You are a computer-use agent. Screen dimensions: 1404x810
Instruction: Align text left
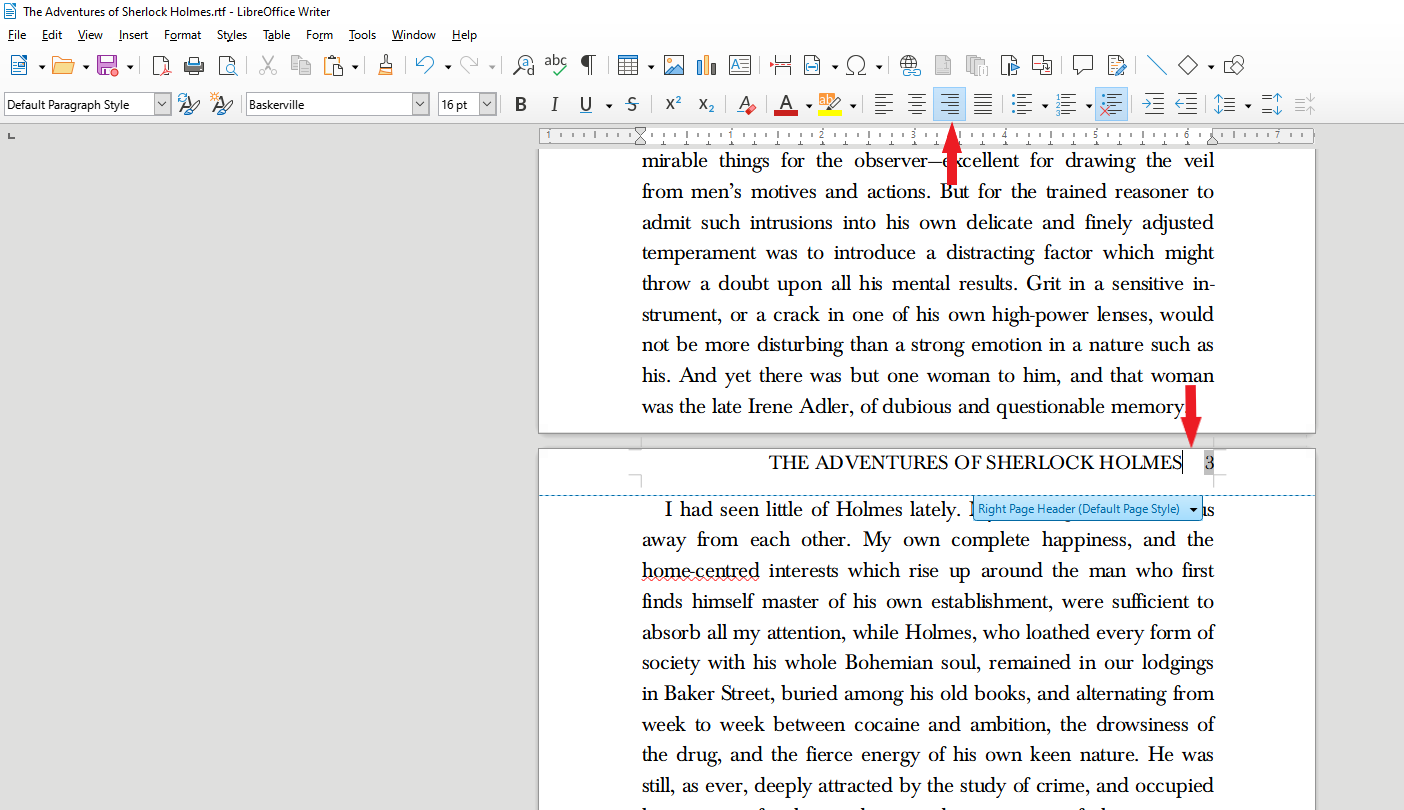pyautogui.click(x=883, y=104)
